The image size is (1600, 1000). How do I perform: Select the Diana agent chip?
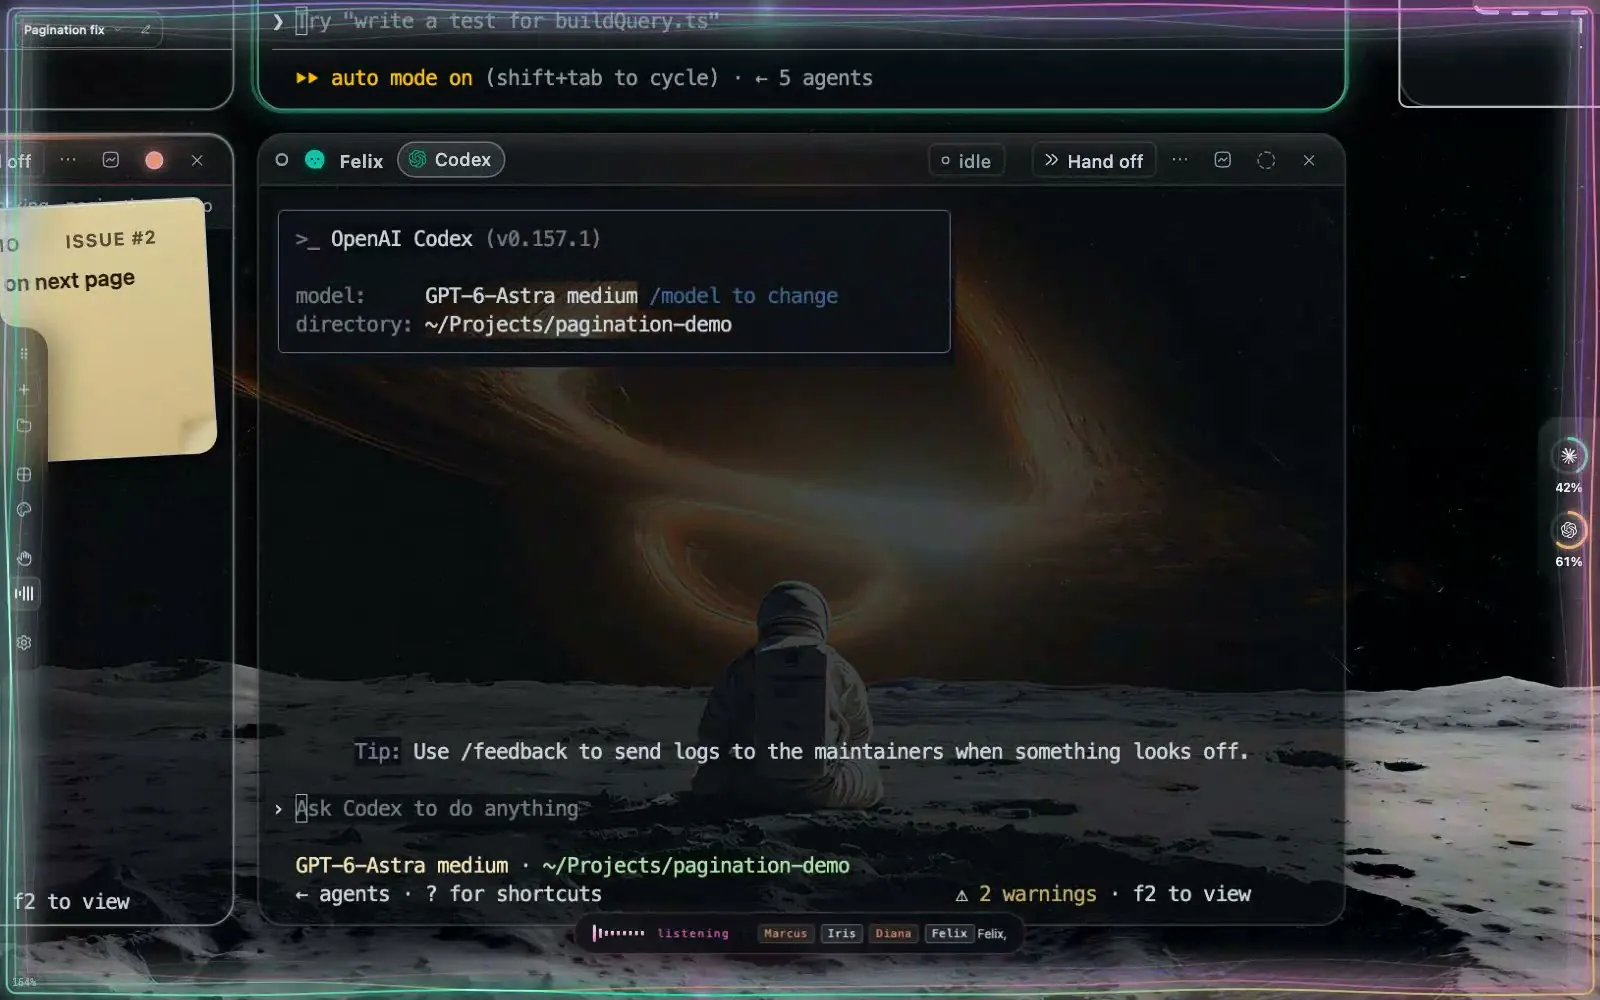(x=893, y=933)
